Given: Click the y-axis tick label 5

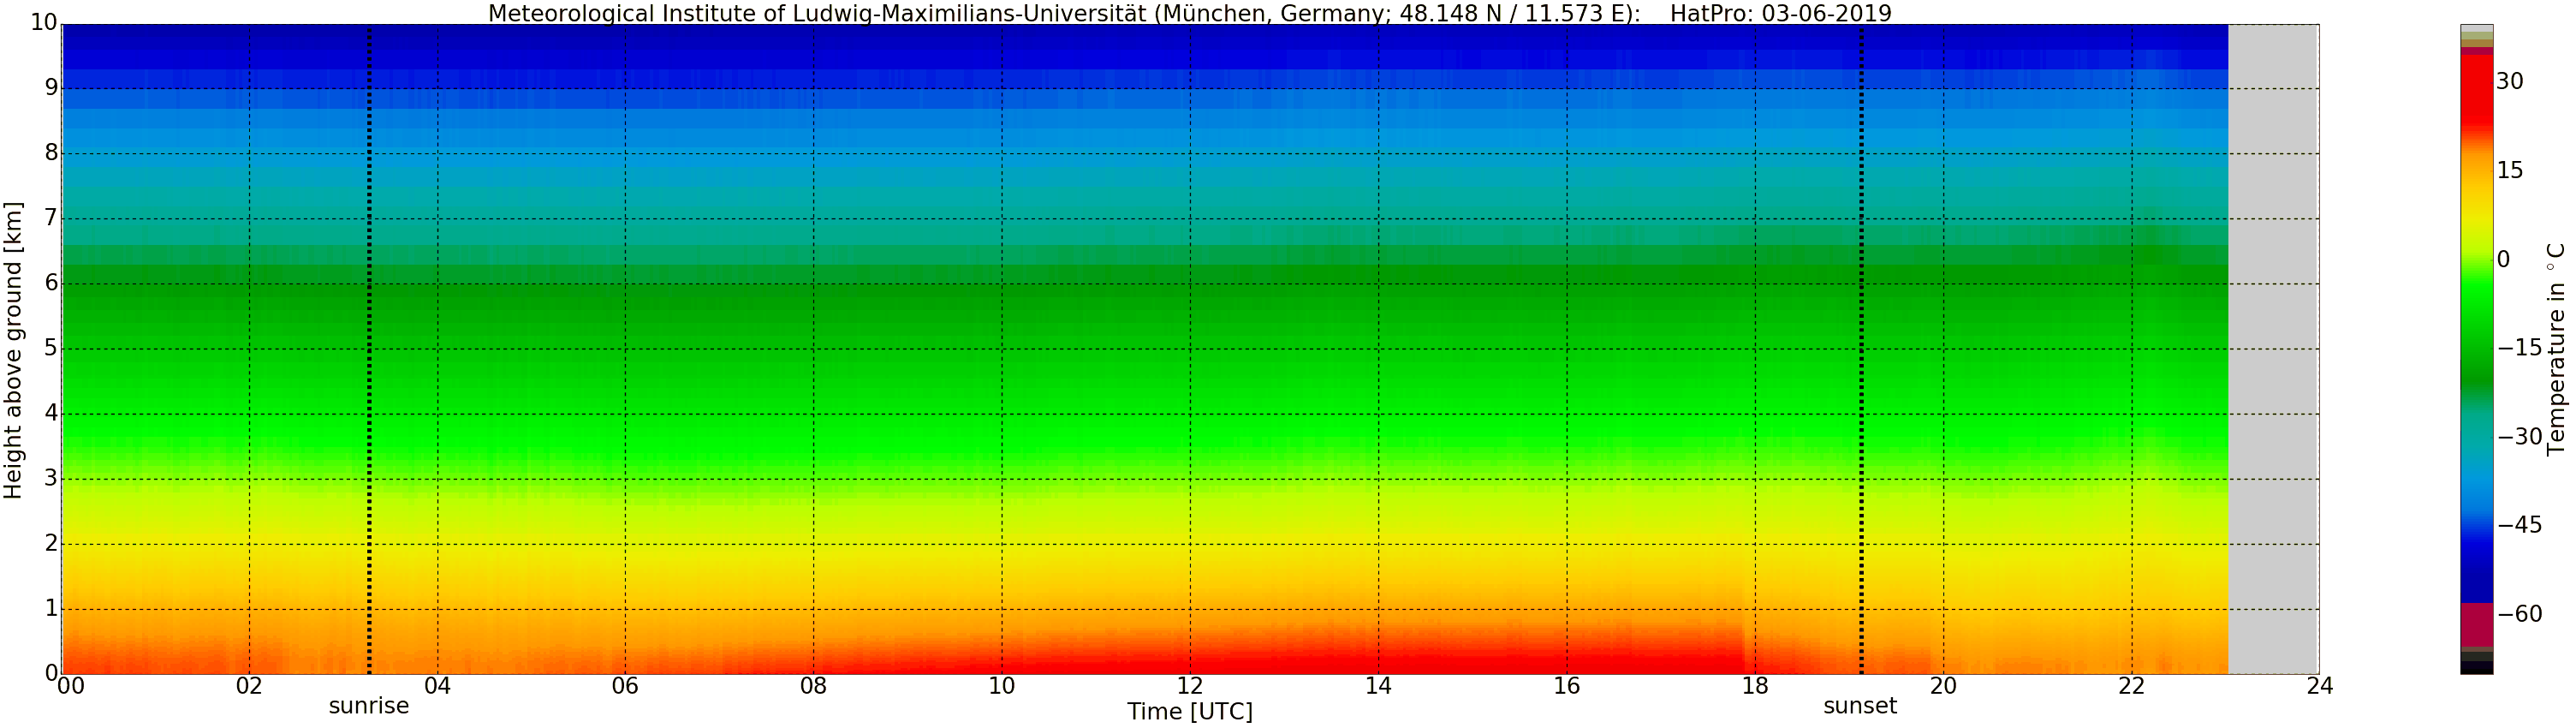Looking at the screenshot, I should 51,348.
